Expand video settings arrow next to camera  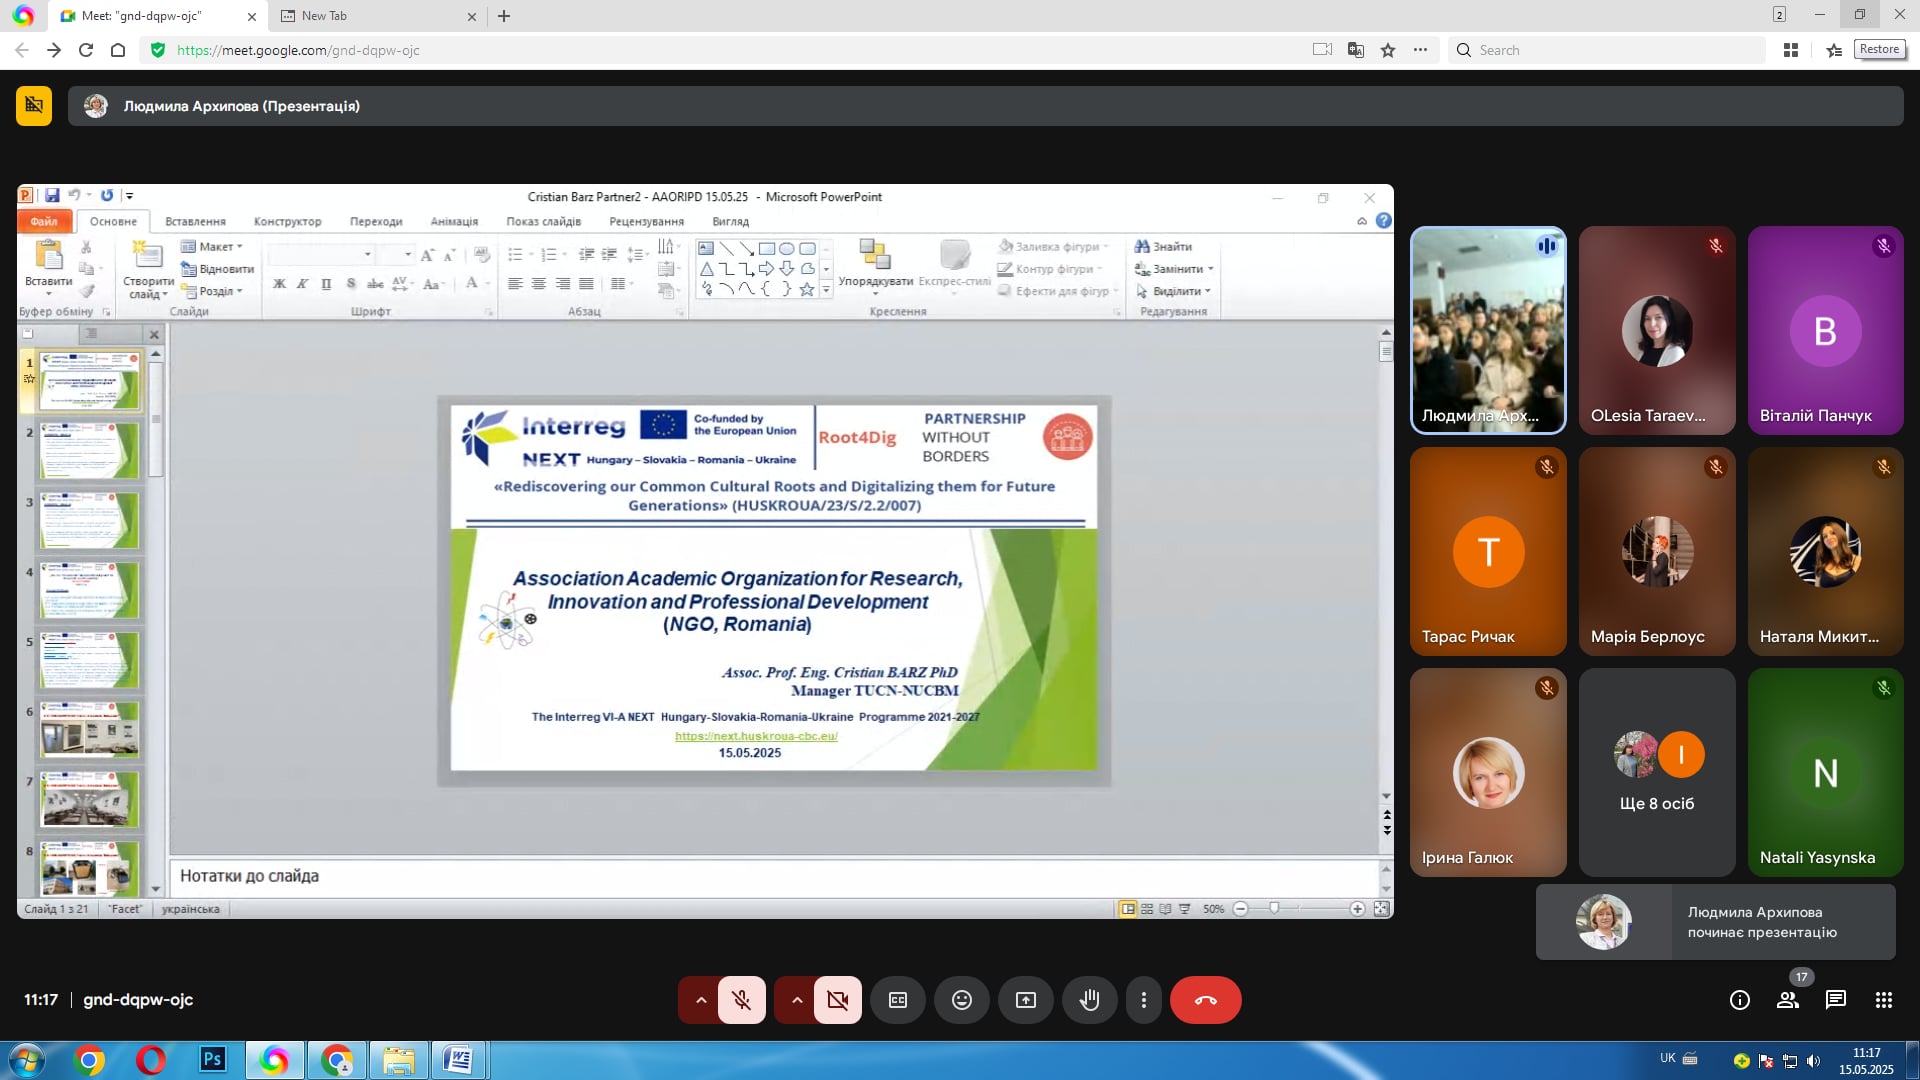tap(796, 1000)
